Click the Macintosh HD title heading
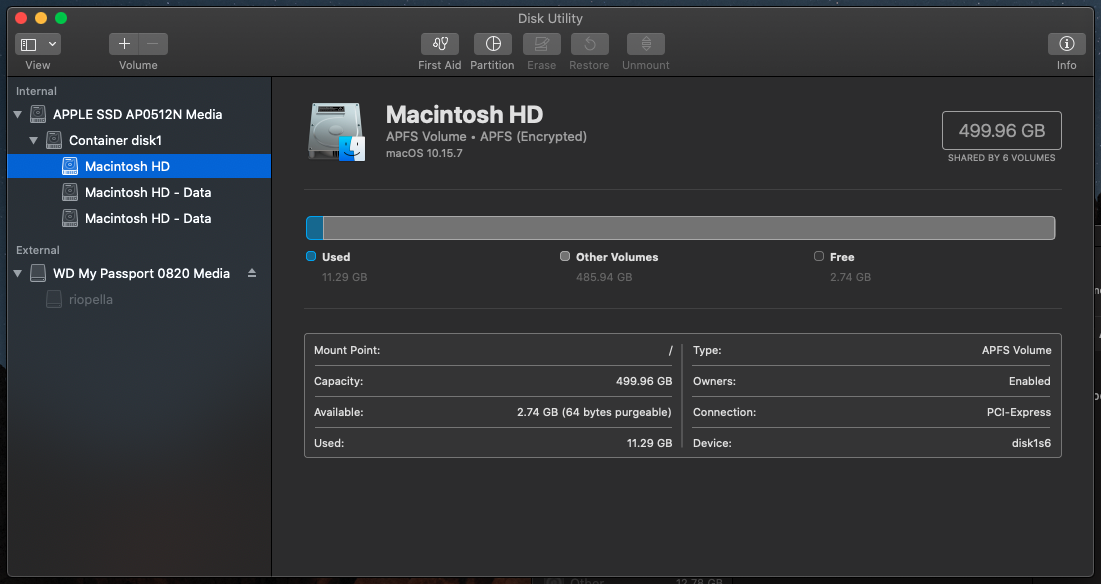The image size is (1101, 584). [x=464, y=114]
